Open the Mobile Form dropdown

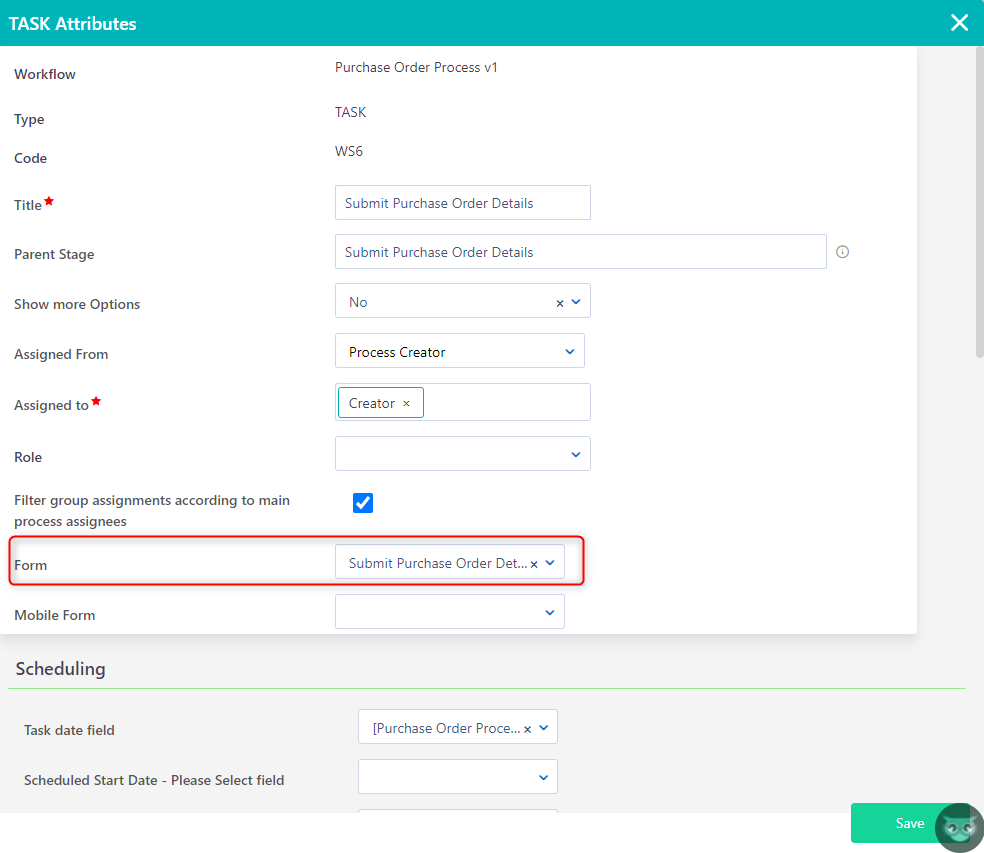pos(548,611)
